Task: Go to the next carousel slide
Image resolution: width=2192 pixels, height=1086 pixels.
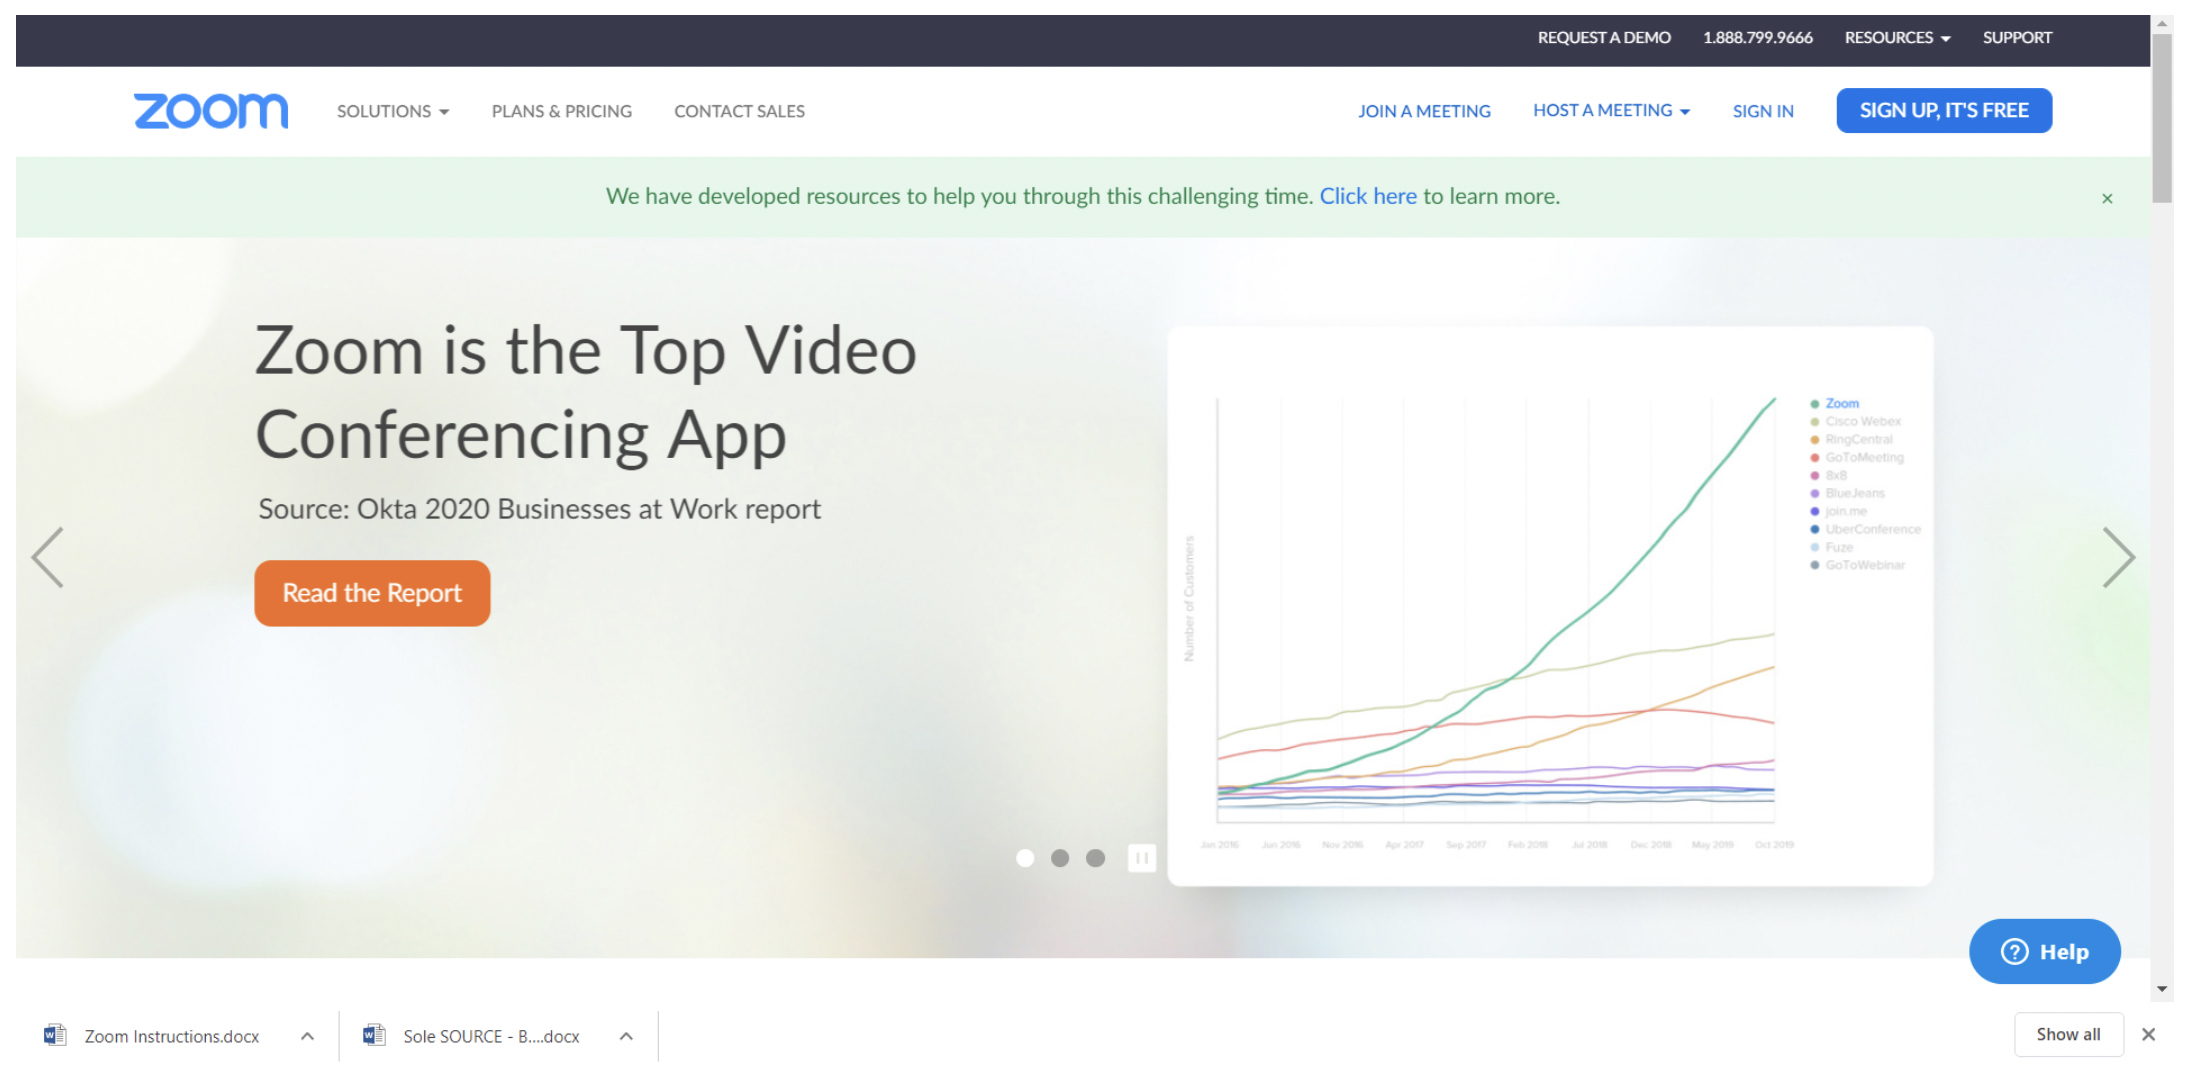Action: point(2118,557)
